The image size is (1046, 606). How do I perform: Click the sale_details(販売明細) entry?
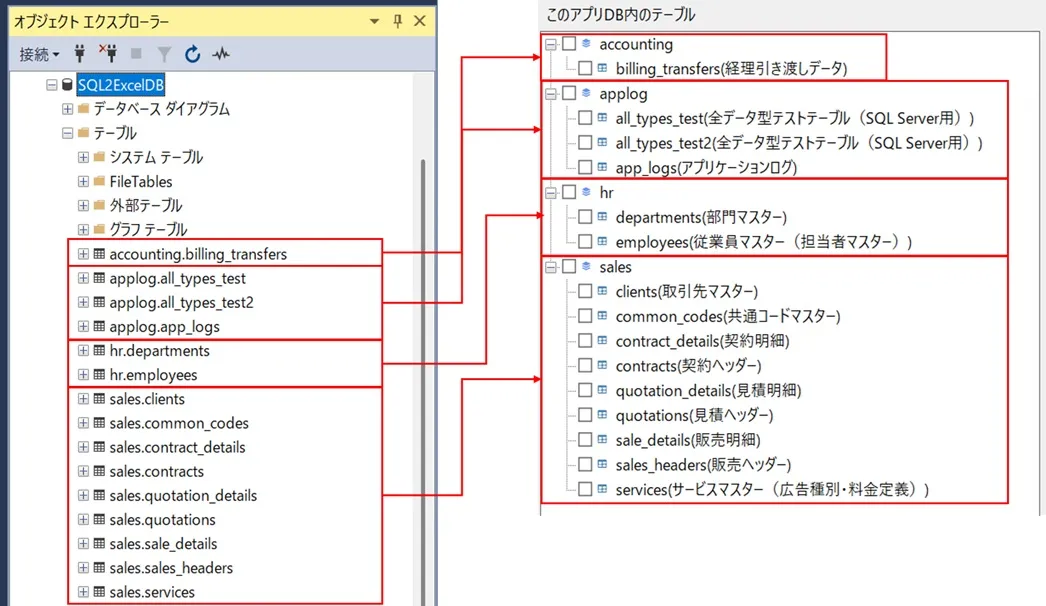tap(688, 440)
